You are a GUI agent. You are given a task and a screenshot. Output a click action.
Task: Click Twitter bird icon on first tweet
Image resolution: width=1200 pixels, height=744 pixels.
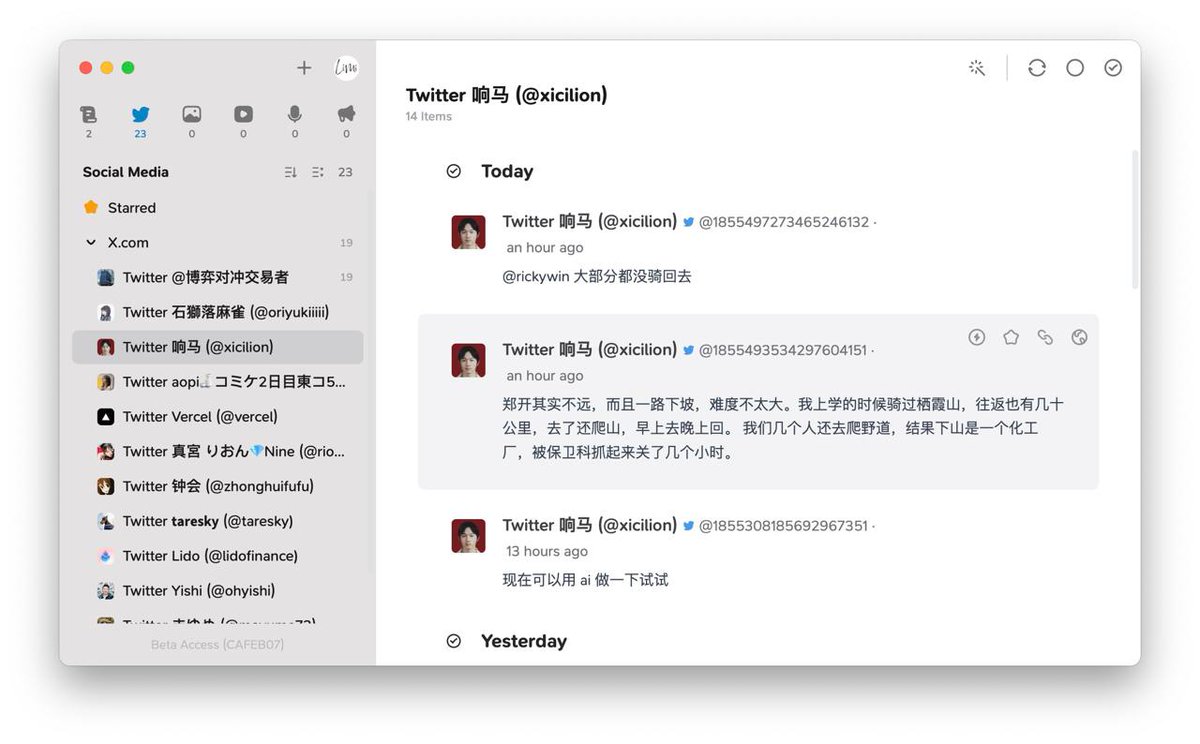pos(689,222)
